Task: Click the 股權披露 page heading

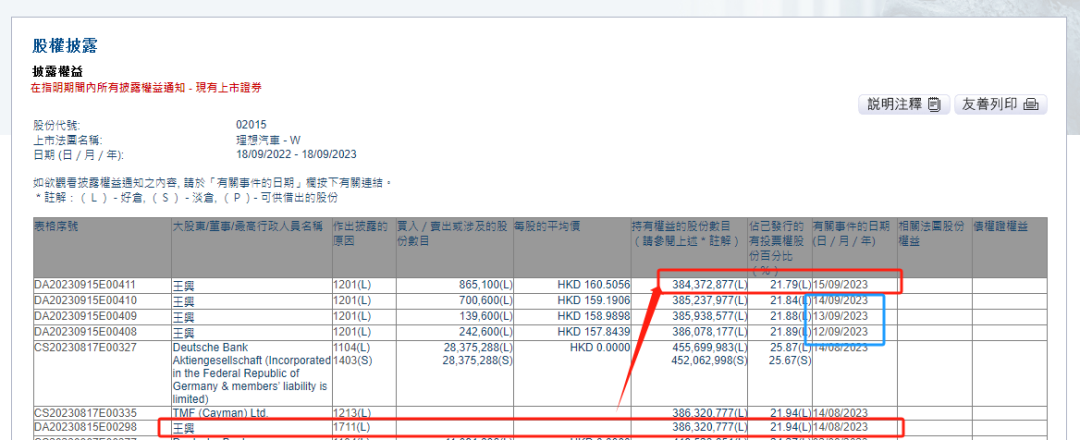Action: pyautogui.click(x=65, y=46)
